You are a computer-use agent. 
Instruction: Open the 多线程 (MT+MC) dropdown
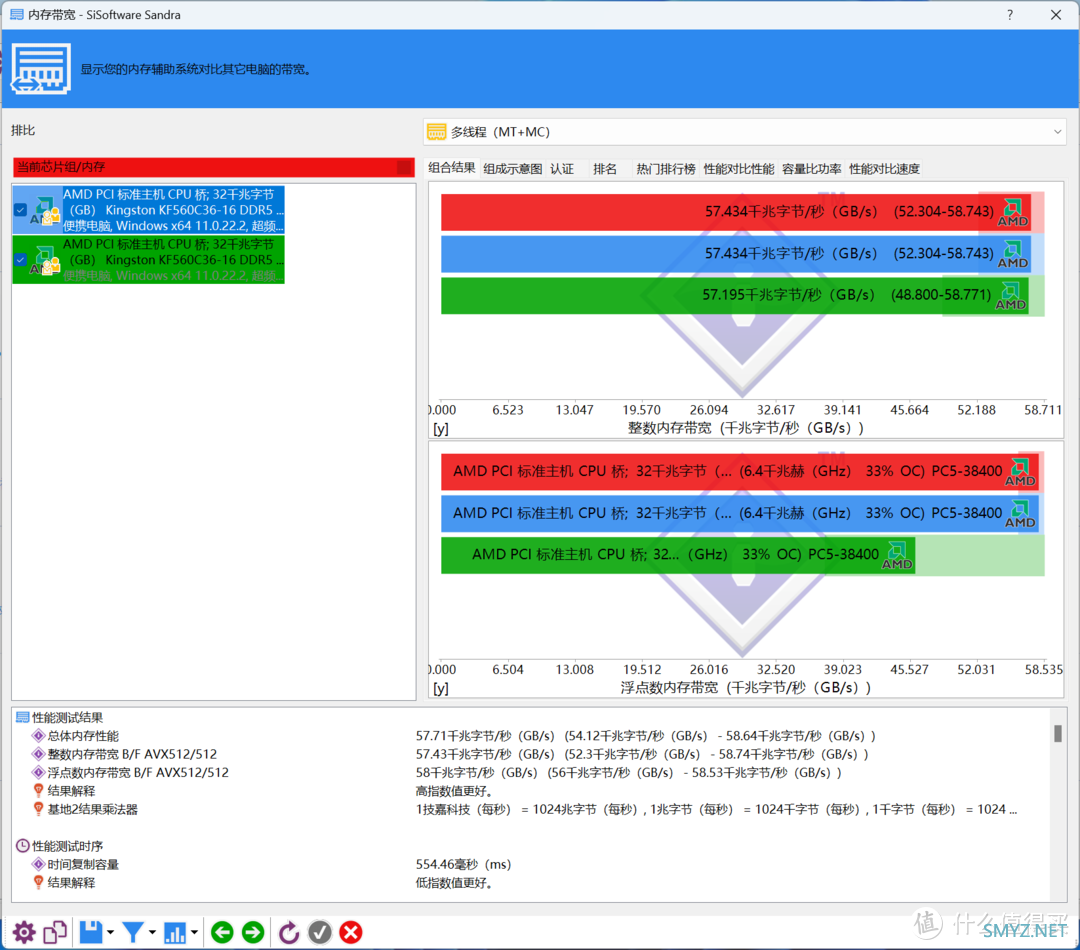tap(745, 132)
